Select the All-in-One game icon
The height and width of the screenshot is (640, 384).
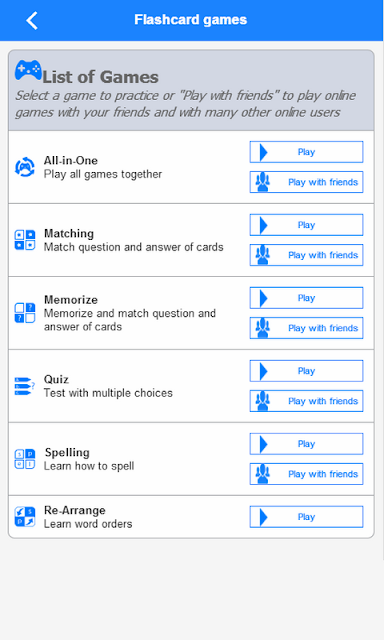25,167
